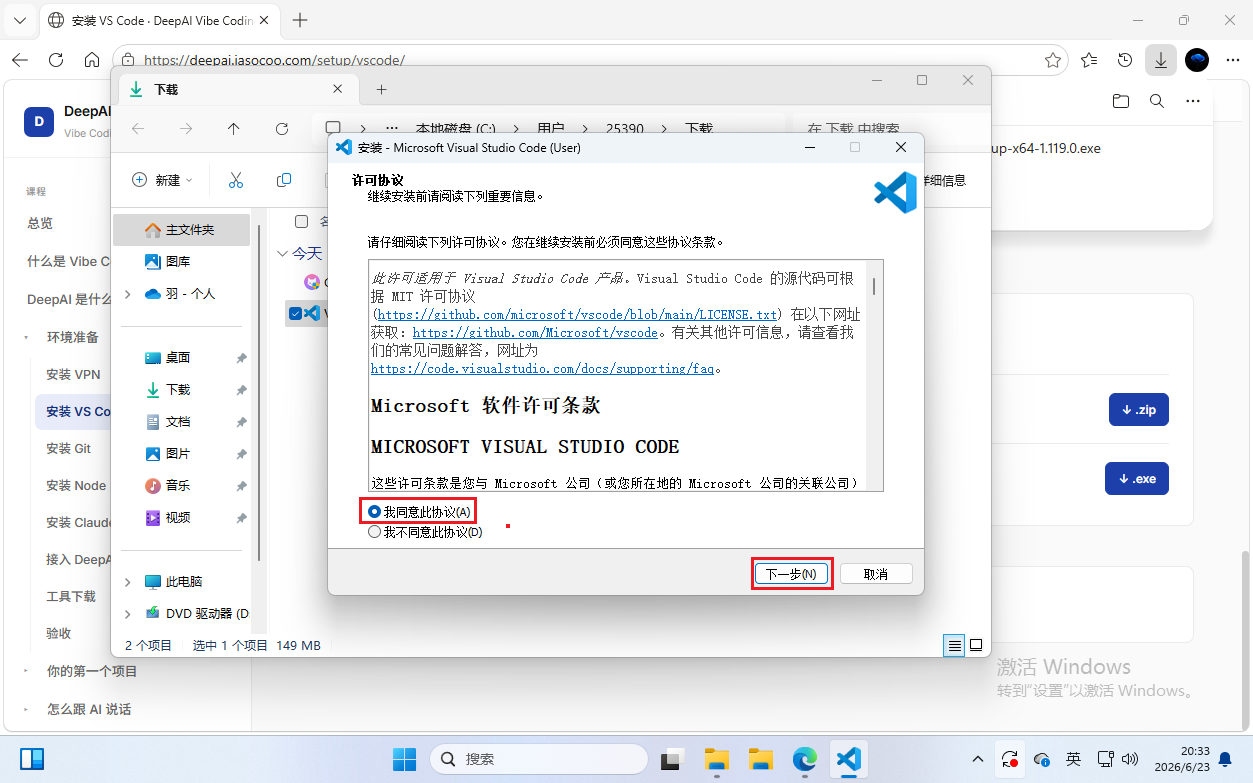Collapse the 环境准备 section in webpage sidebar
1253x783 pixels.
28,338
